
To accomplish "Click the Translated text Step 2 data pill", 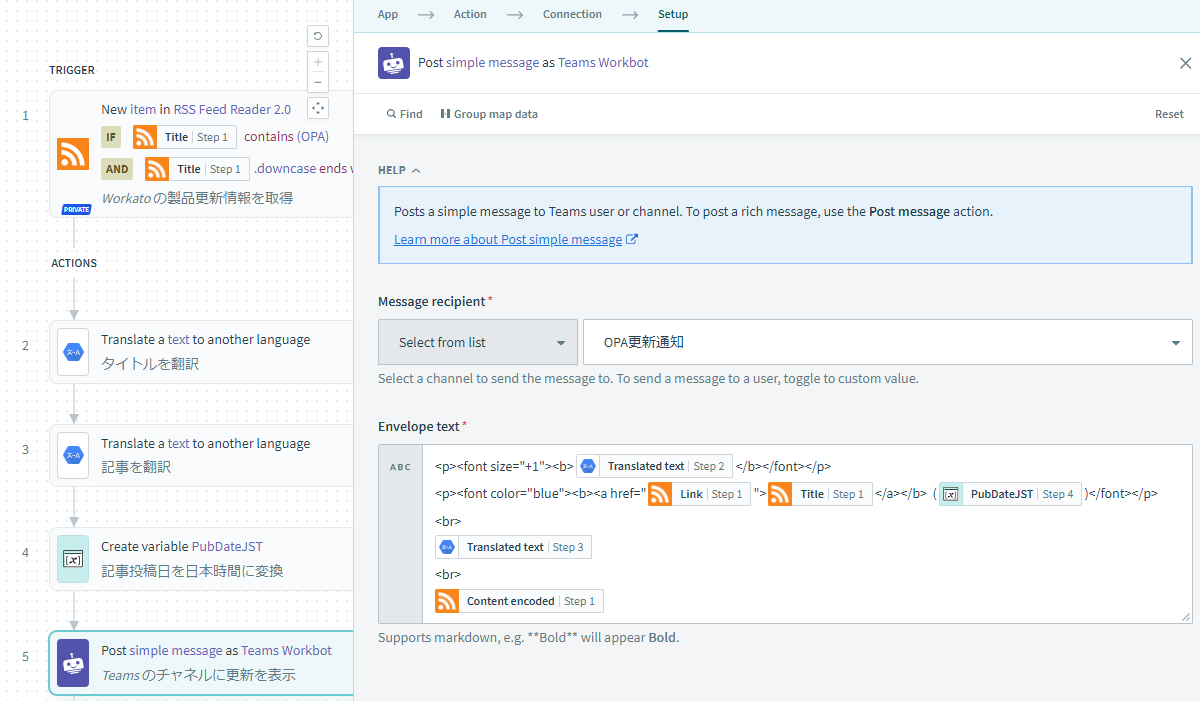I will pos(655,466).
